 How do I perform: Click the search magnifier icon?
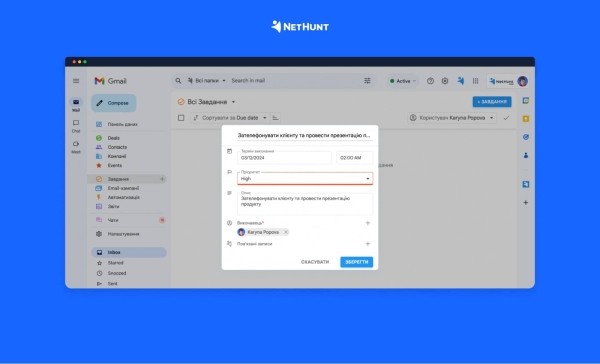click(x=178, y=81)
